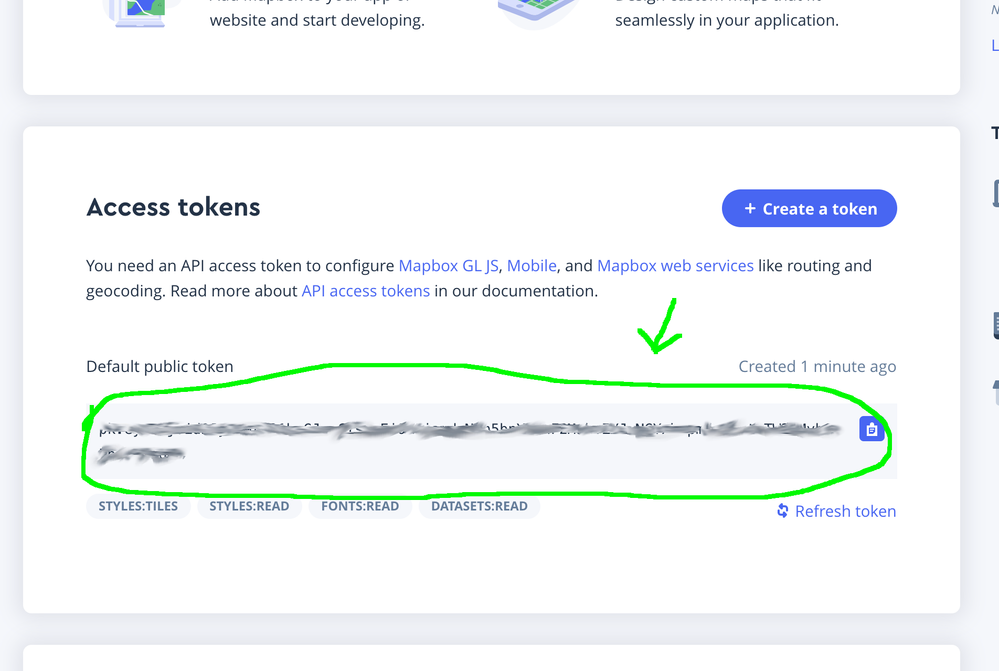Click the 'seamlessly in your application' text
This screenshot has height=671, width=999.
(727, 20)
